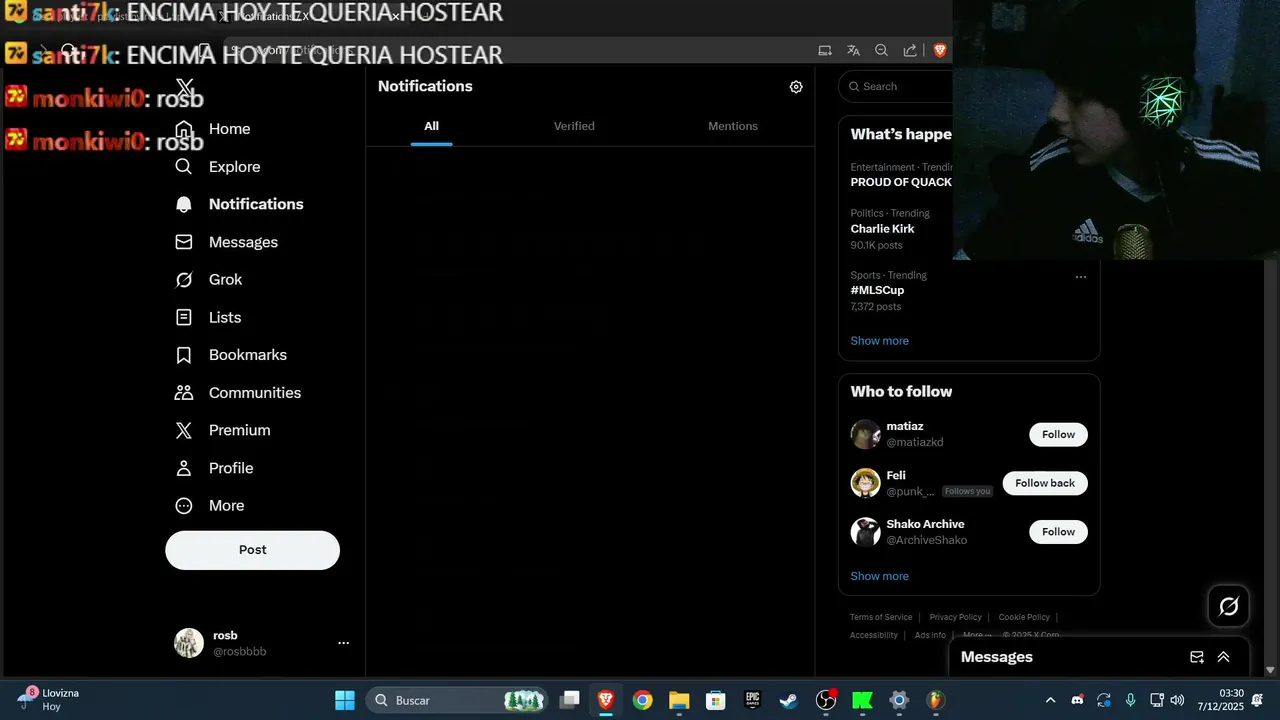Follow matiaz
Image resolution: width=1280 pixels, height=720 pixels.
[1058, 434]
